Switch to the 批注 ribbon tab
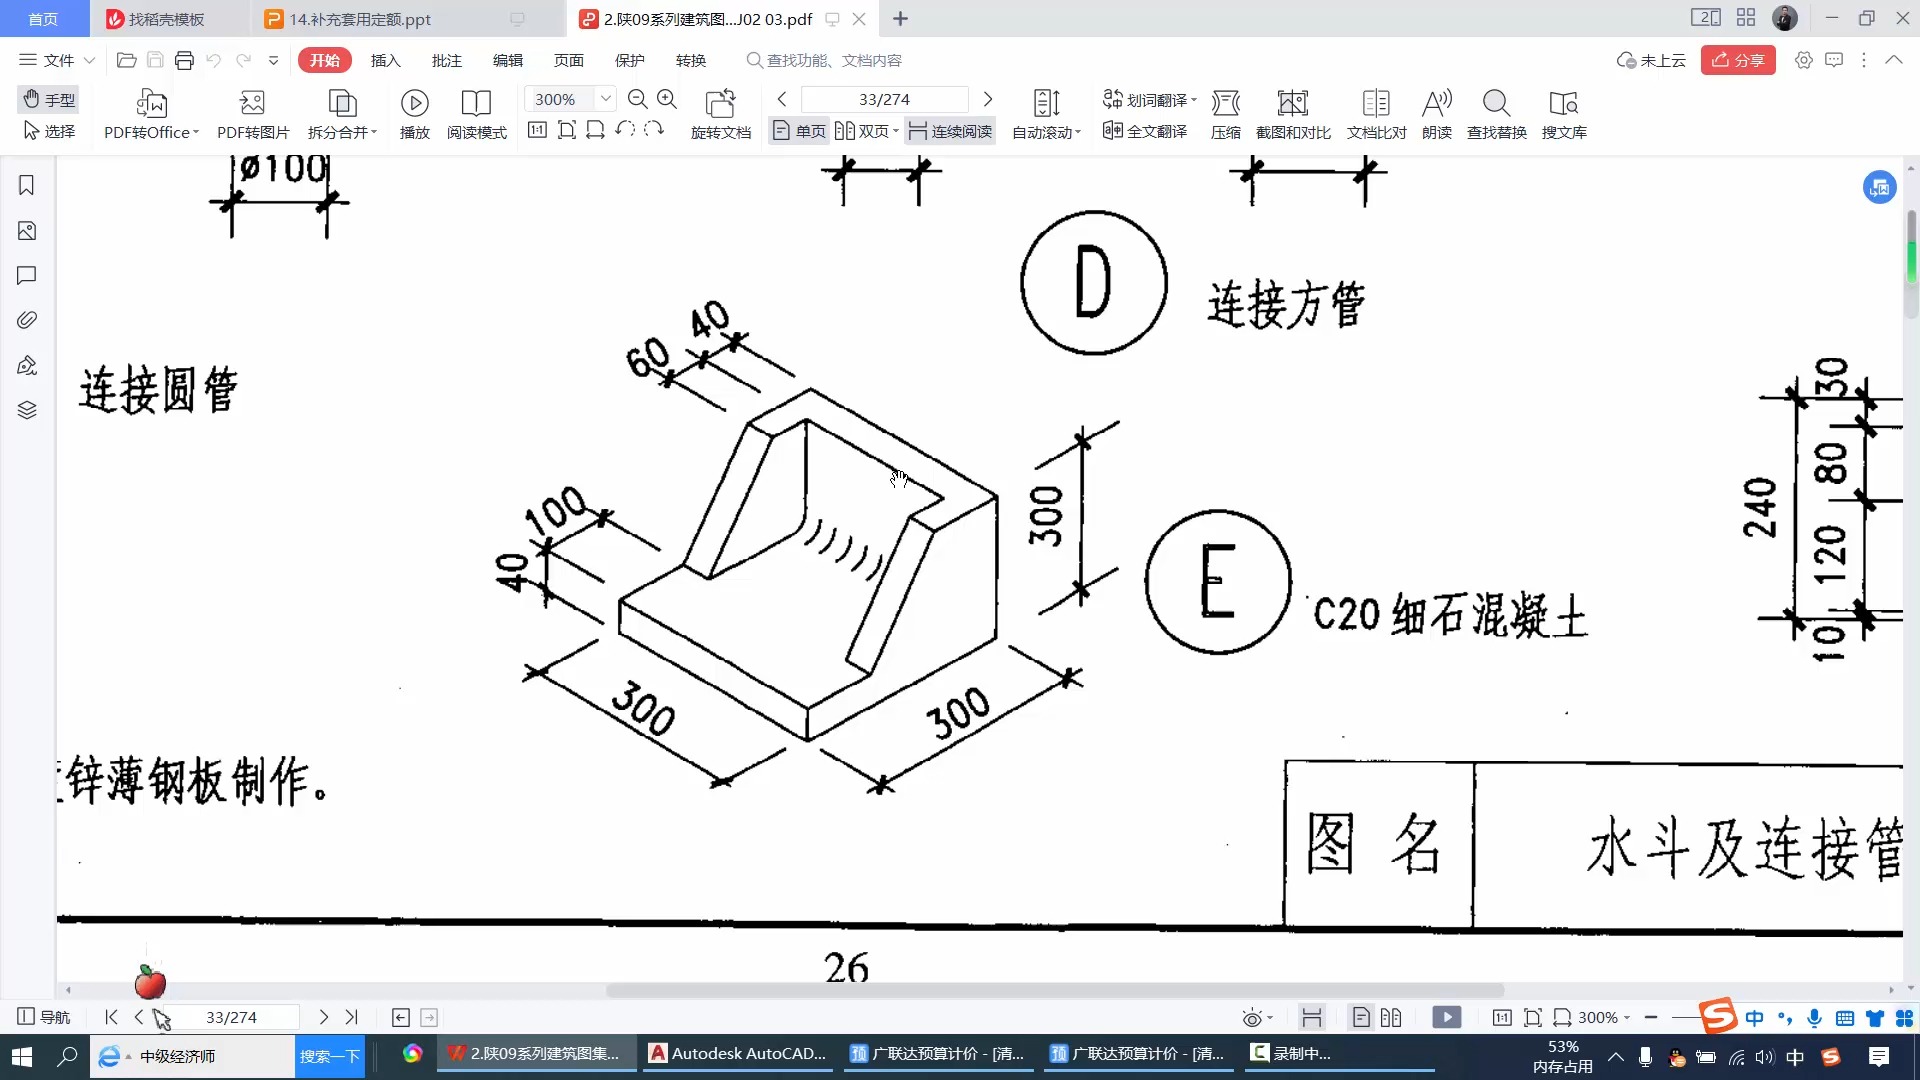The width and height of the screenshot is (1920, 1080). point(446,60)
